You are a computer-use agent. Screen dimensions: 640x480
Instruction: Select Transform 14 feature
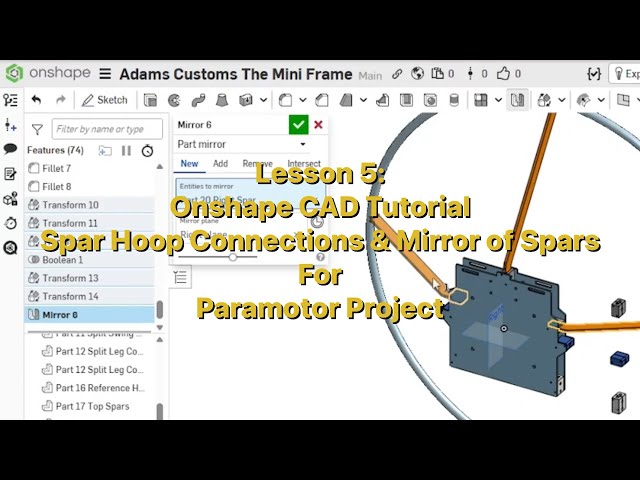coord(91,296)
